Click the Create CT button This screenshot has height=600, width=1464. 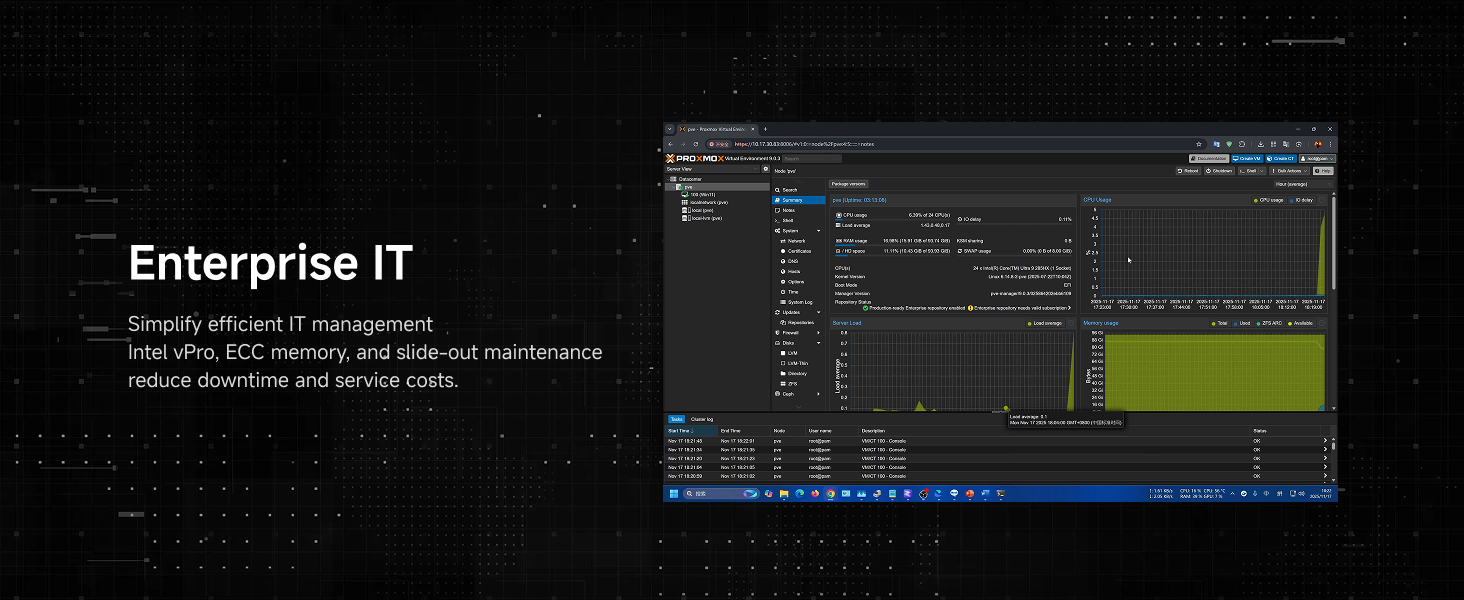tap(1281, 158)
